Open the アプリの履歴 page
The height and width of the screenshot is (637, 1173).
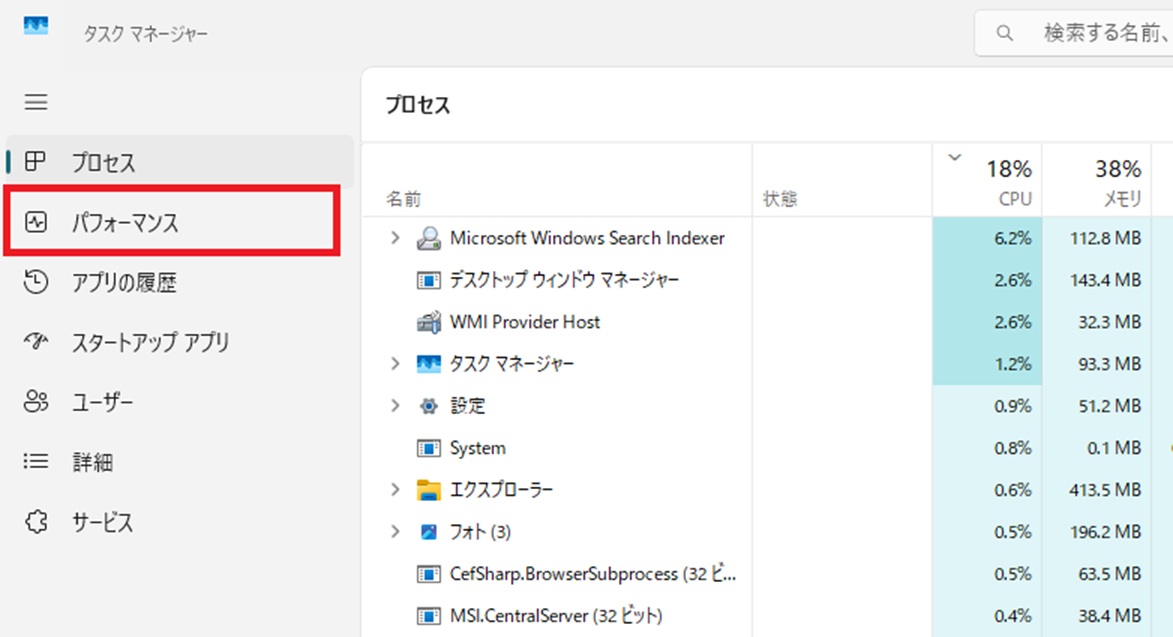(x=180, y=282)
